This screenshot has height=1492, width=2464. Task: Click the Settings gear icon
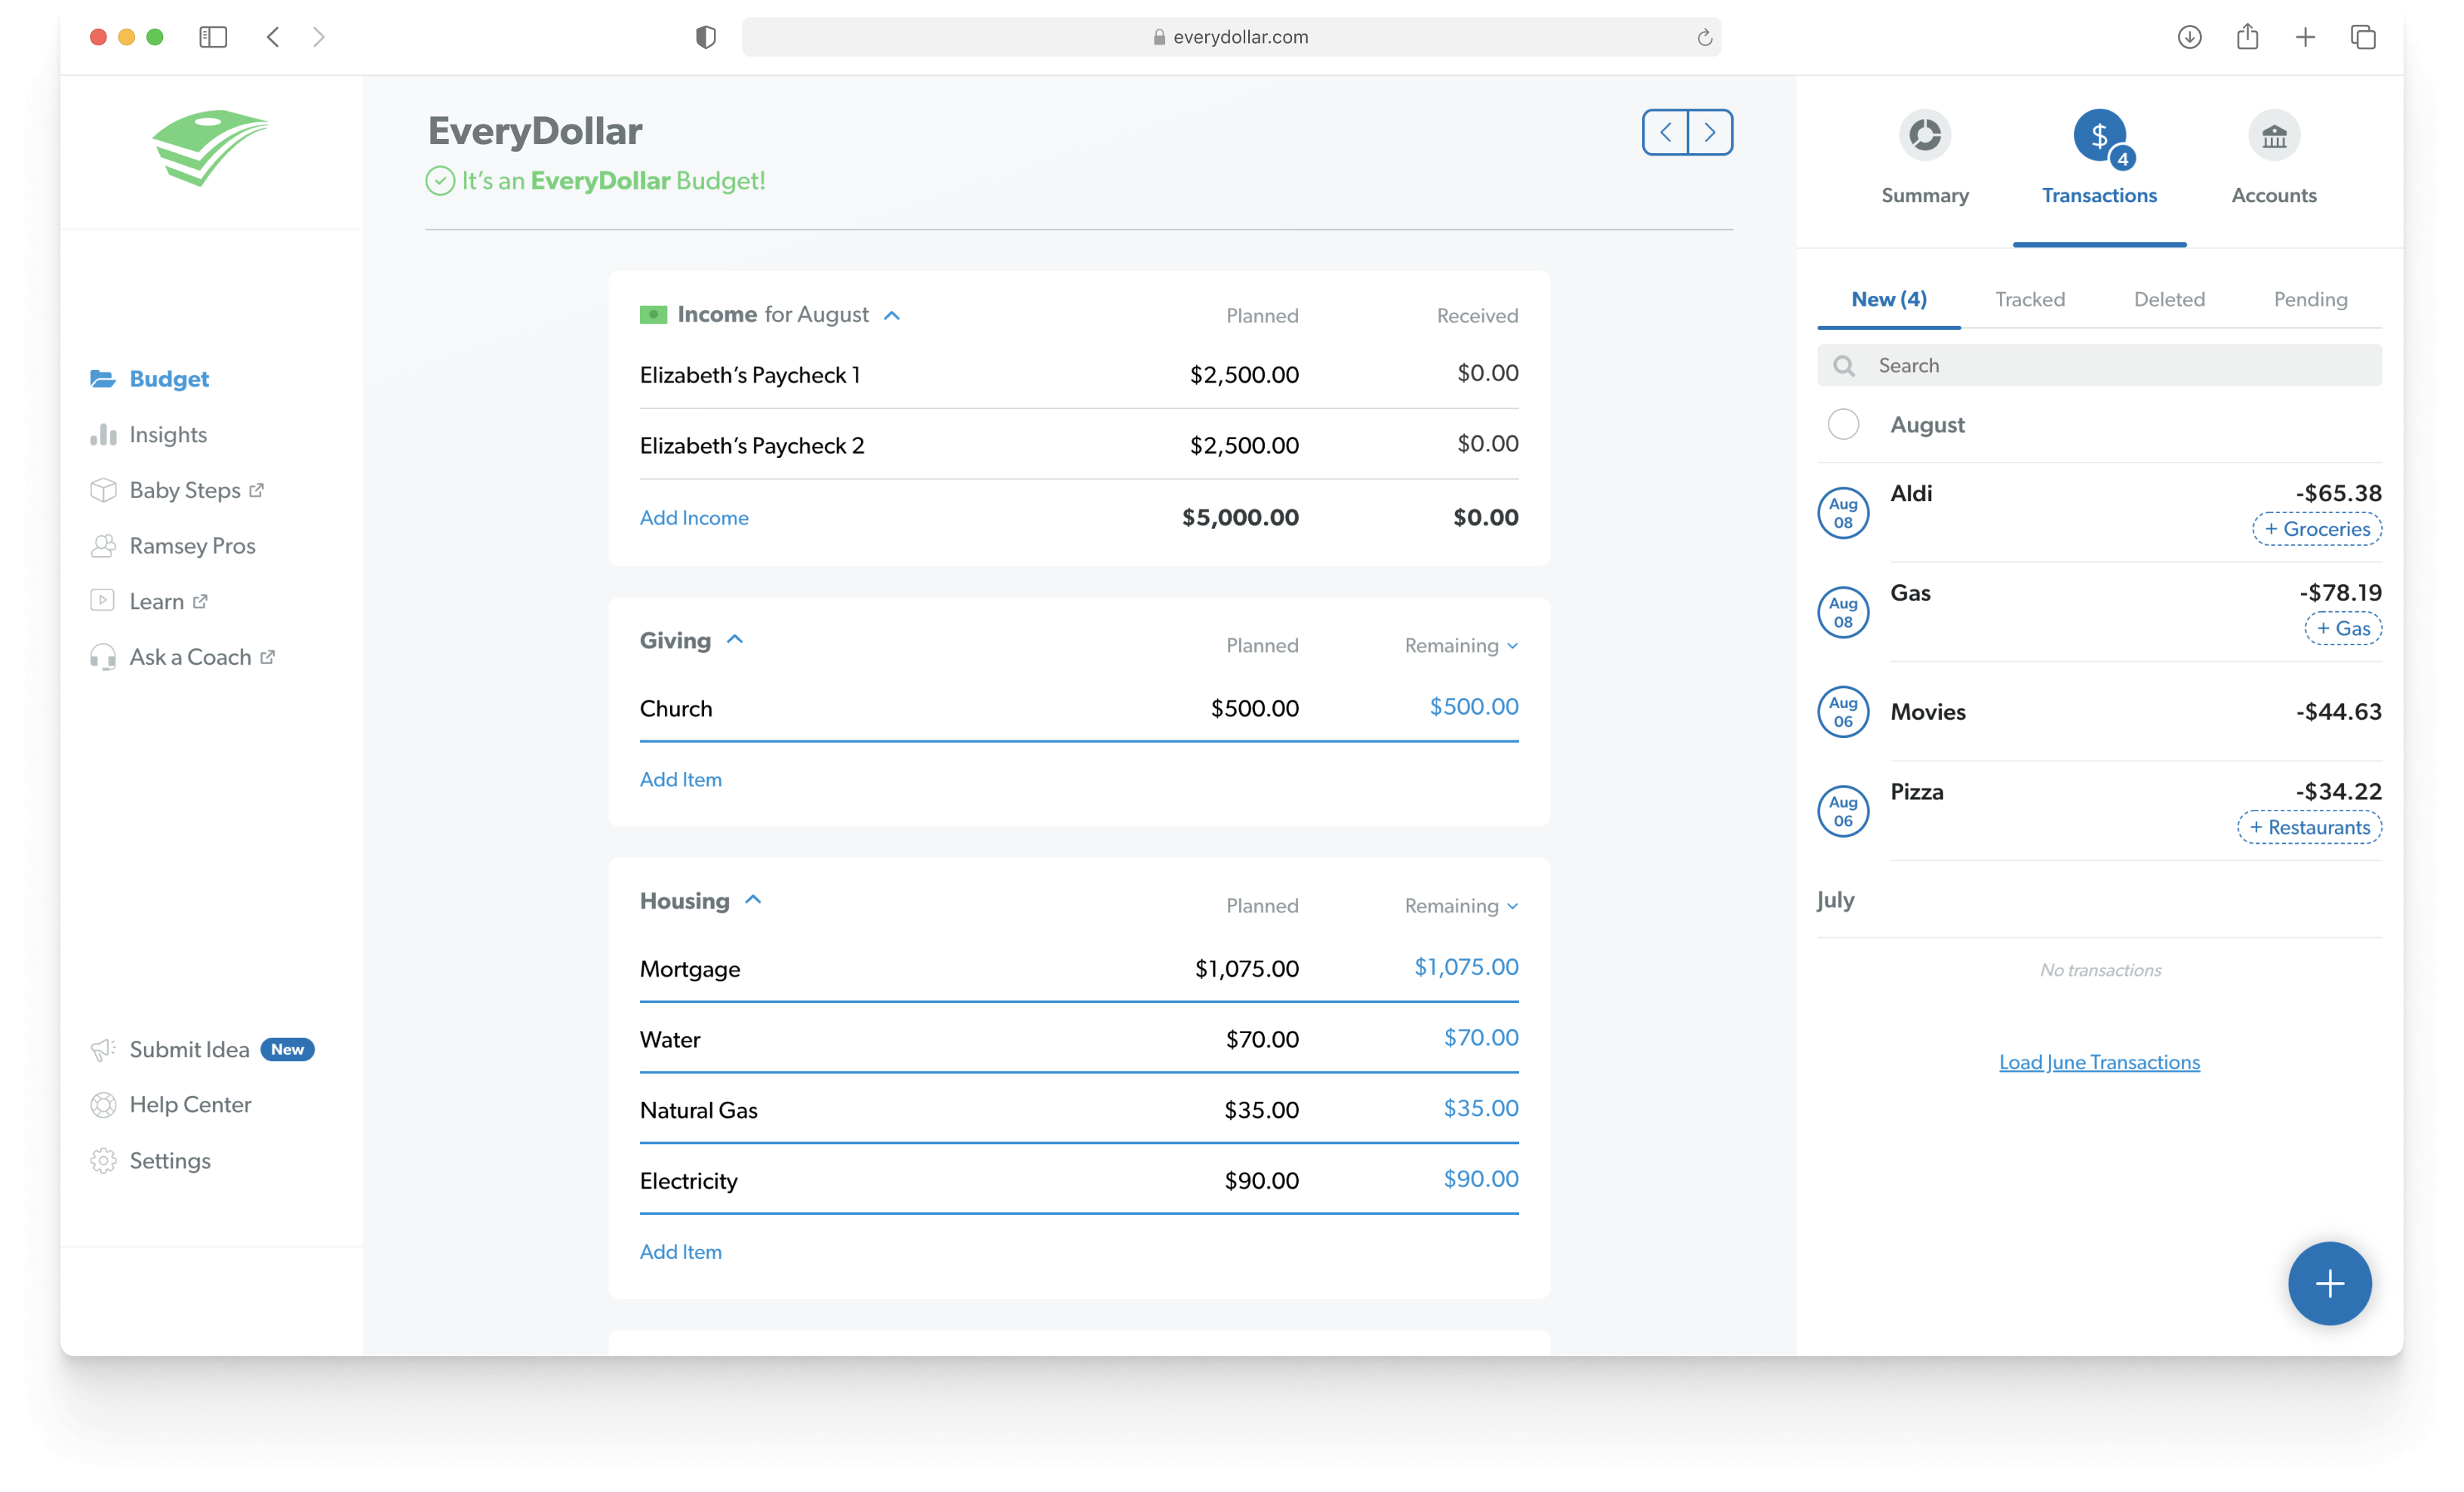[102, 1161]
